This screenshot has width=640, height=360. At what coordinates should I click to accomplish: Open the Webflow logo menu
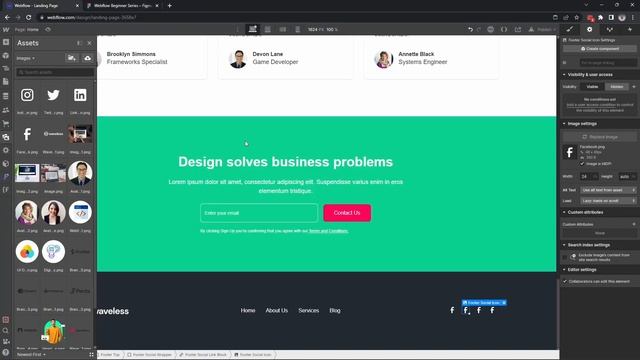6,29
